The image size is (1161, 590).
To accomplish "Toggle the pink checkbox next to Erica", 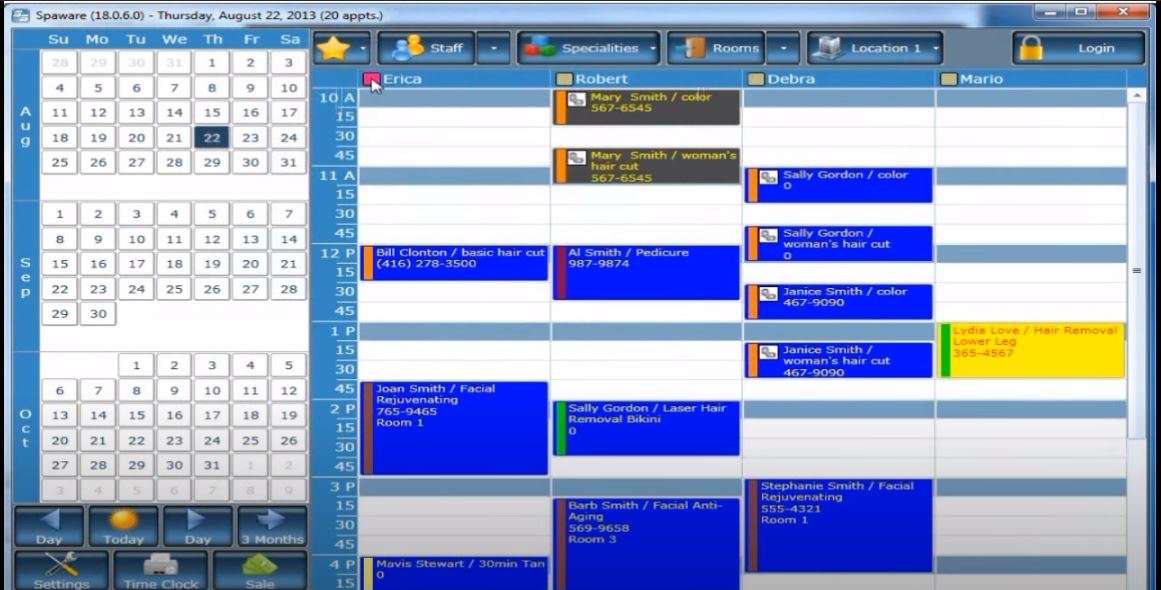I will (x=371, y=79).
